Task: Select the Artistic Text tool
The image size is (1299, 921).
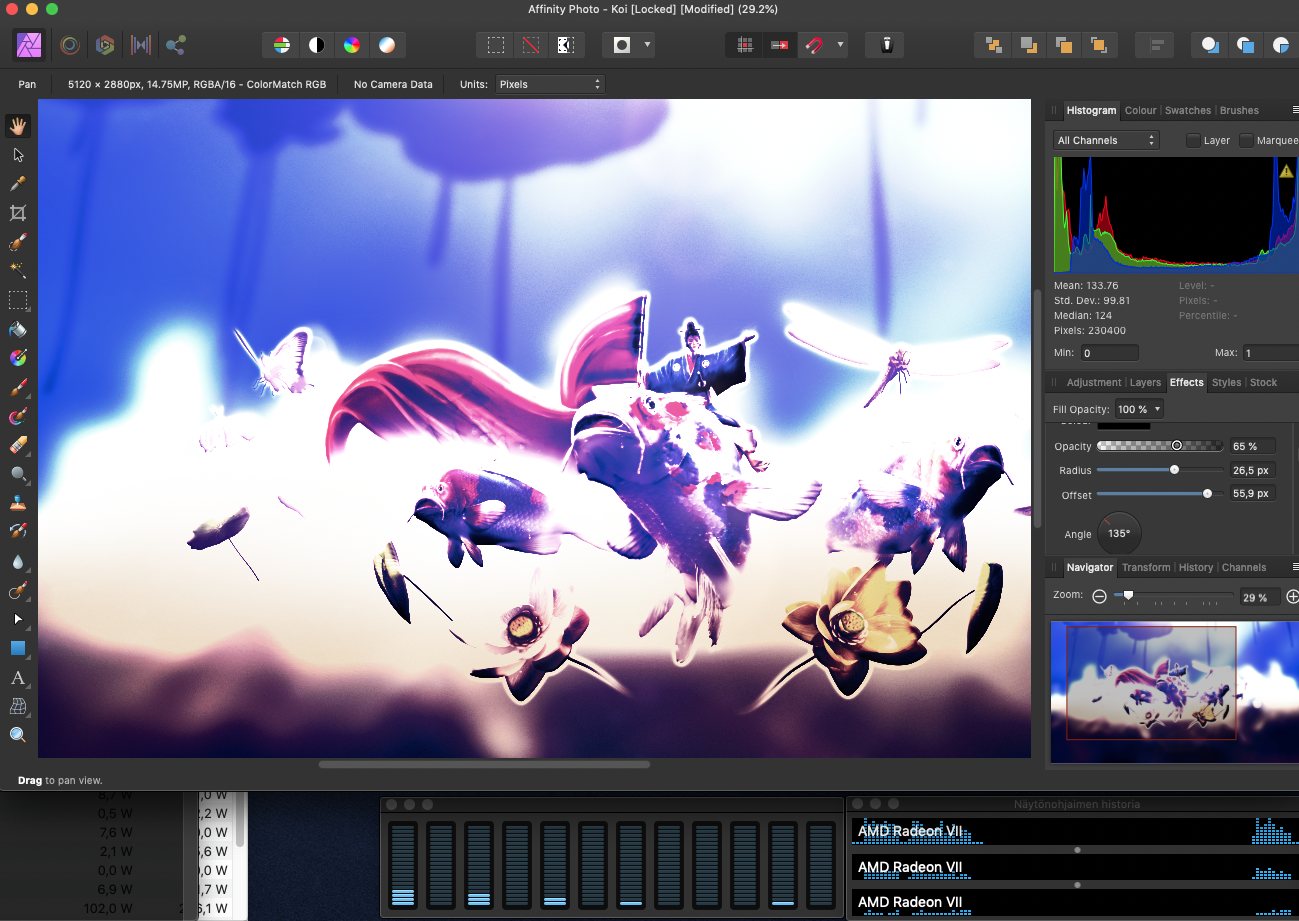Action: (x=17, y=677)
